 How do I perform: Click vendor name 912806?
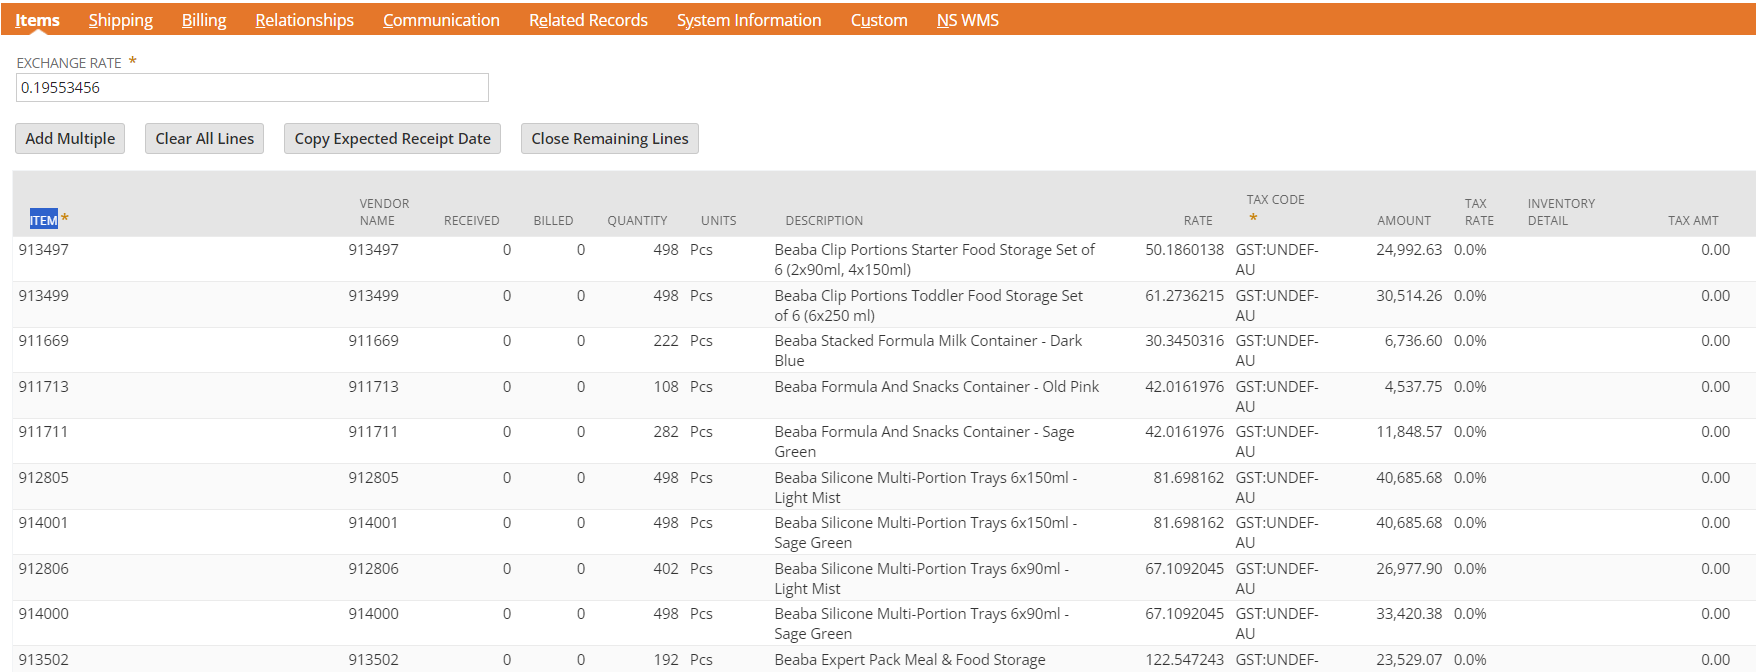373,569
